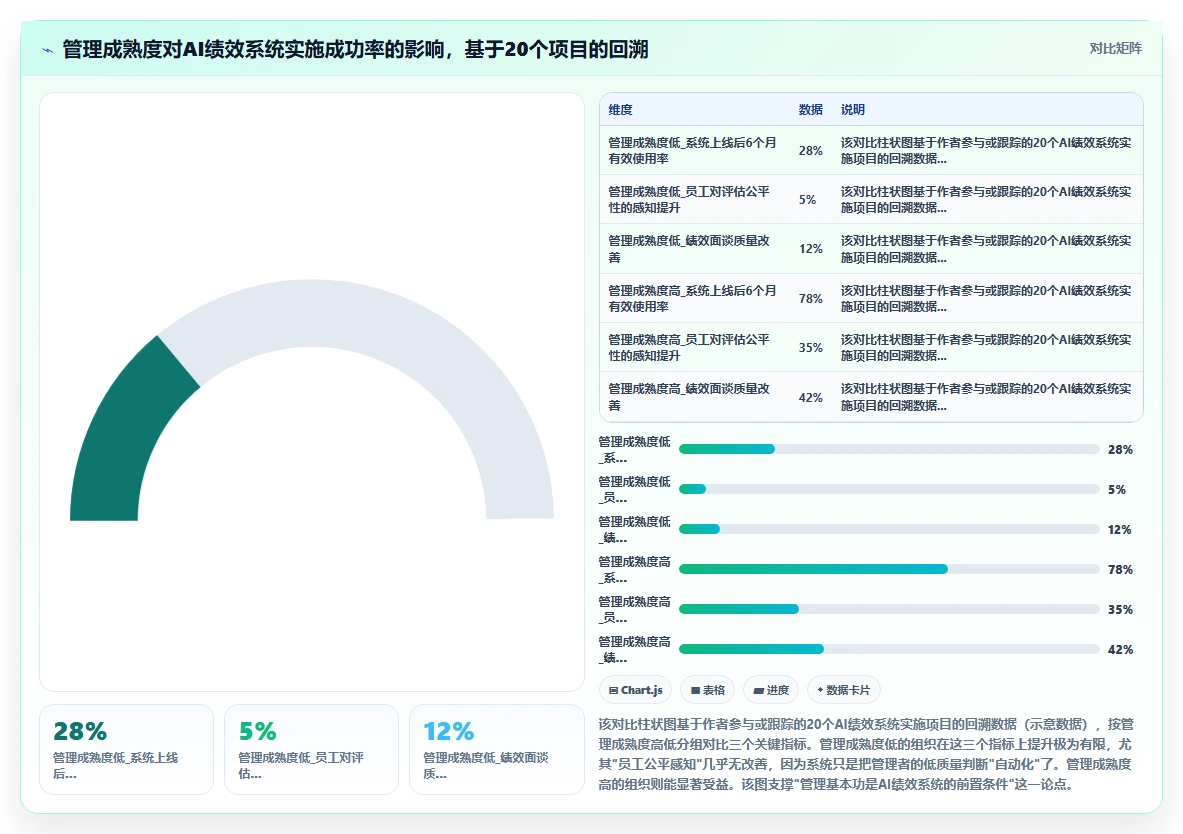Click the 12% cell in the table
The width and height of the screenshot is (1183, 834).
(x=810, y=248)
